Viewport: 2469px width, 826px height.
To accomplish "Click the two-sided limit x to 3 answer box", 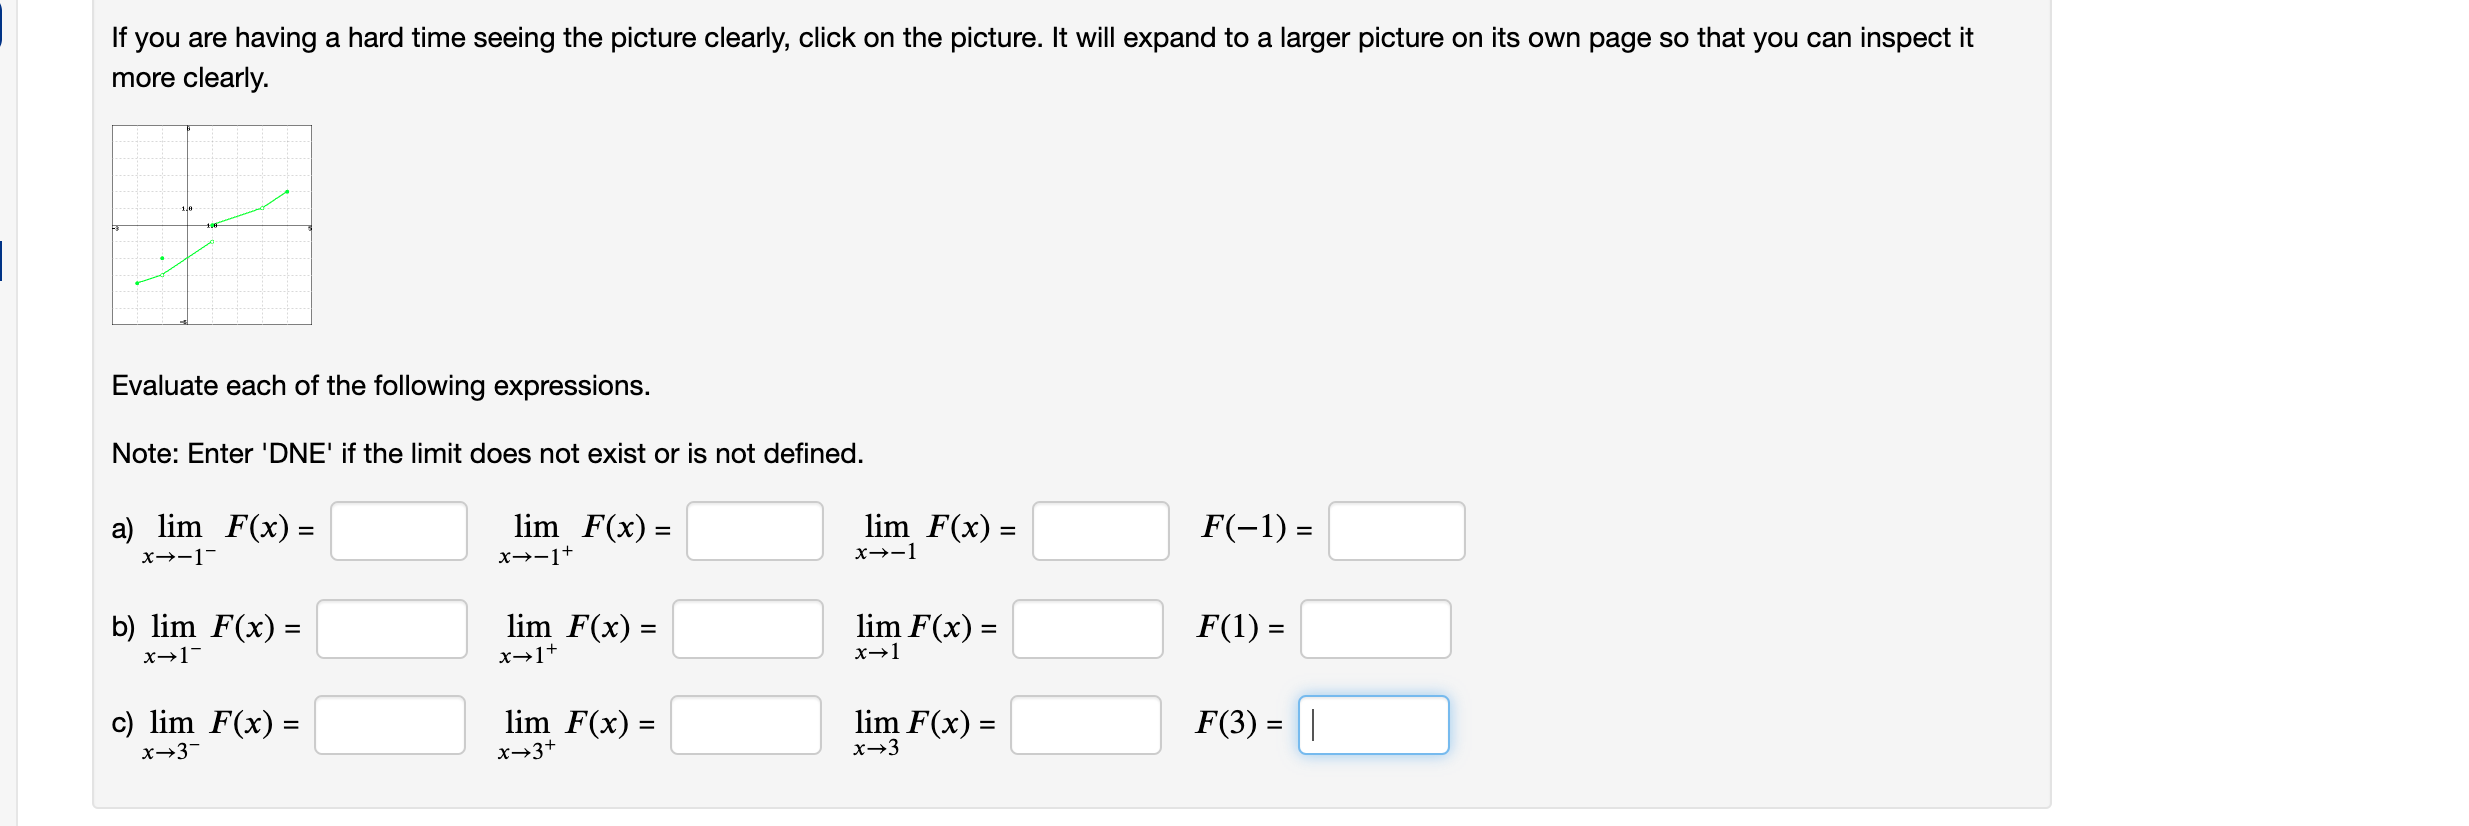I will point(1083,724).
